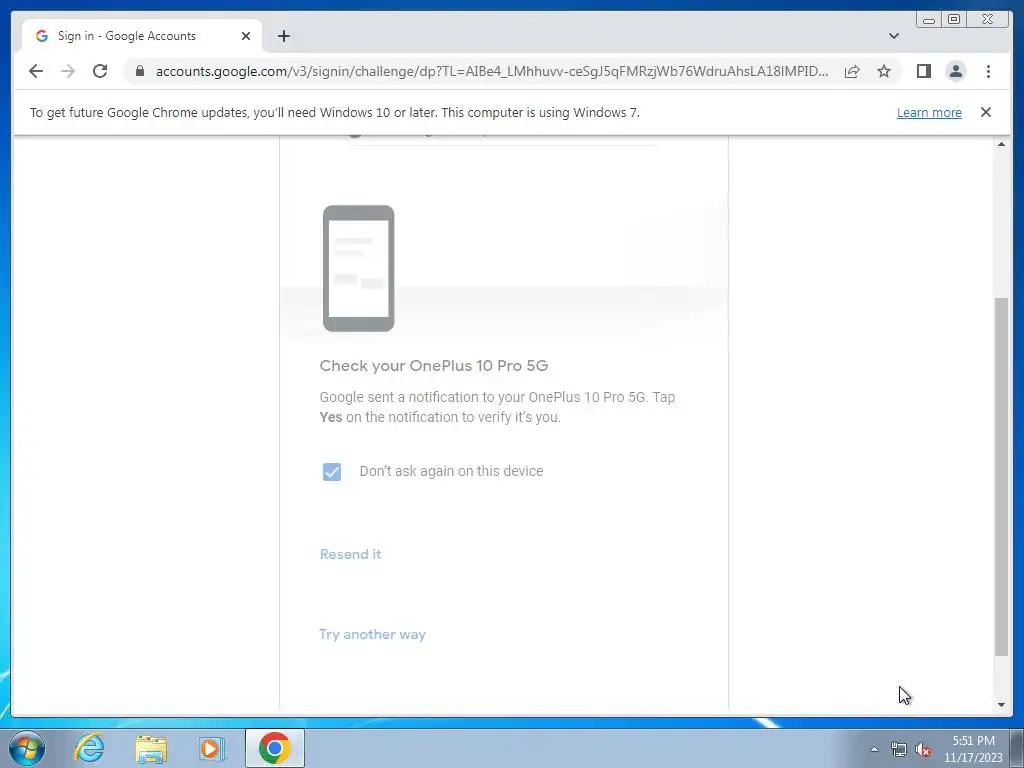Click the Resend it link

[x=351, y=554]
